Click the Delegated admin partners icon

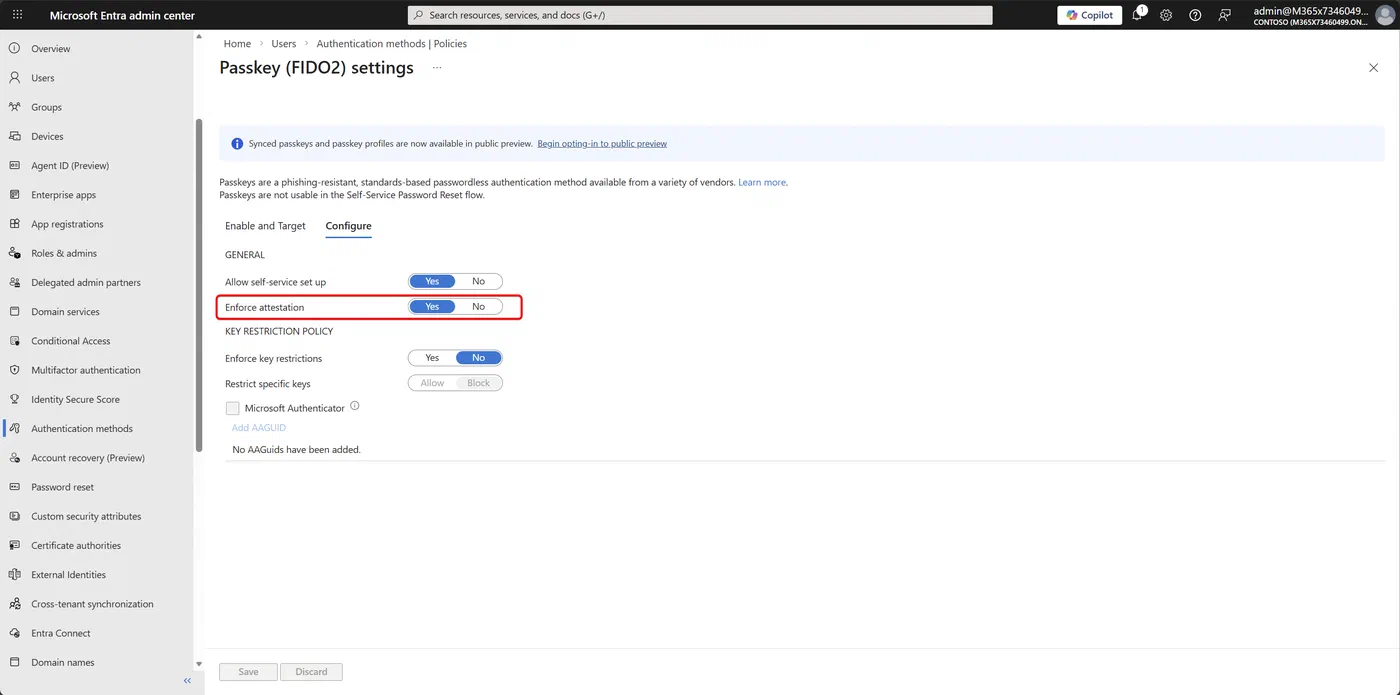(14, 282)
